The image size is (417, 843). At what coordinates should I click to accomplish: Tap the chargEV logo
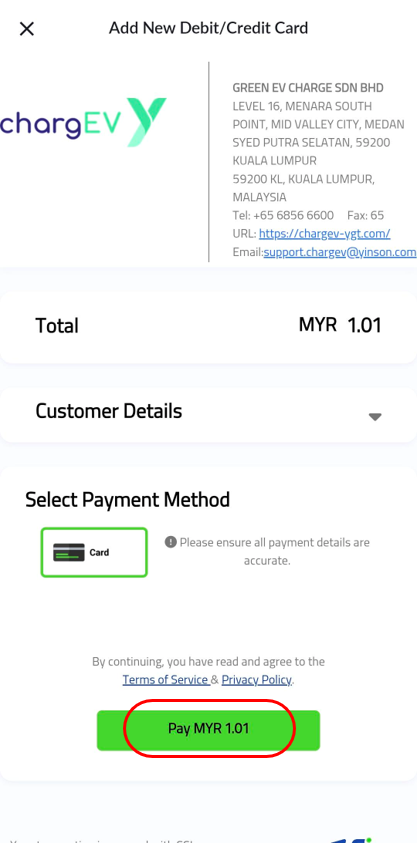pyautogui.click(x=83, y=122)
